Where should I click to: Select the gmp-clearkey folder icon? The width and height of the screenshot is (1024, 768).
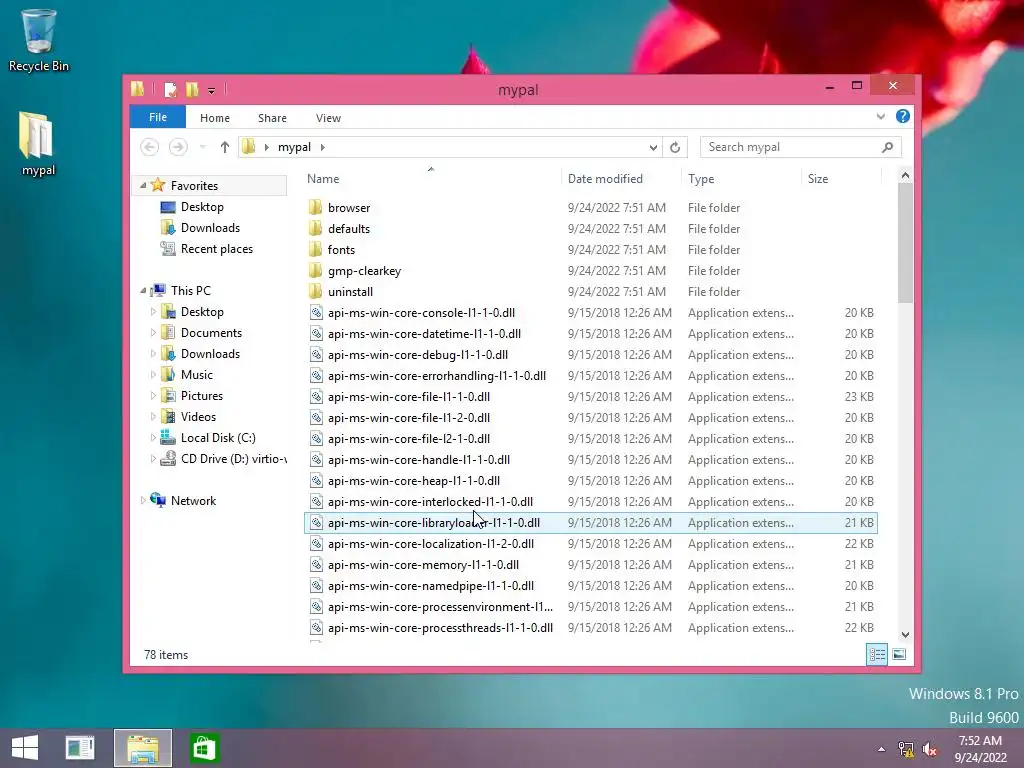click(x=315, y=270)
